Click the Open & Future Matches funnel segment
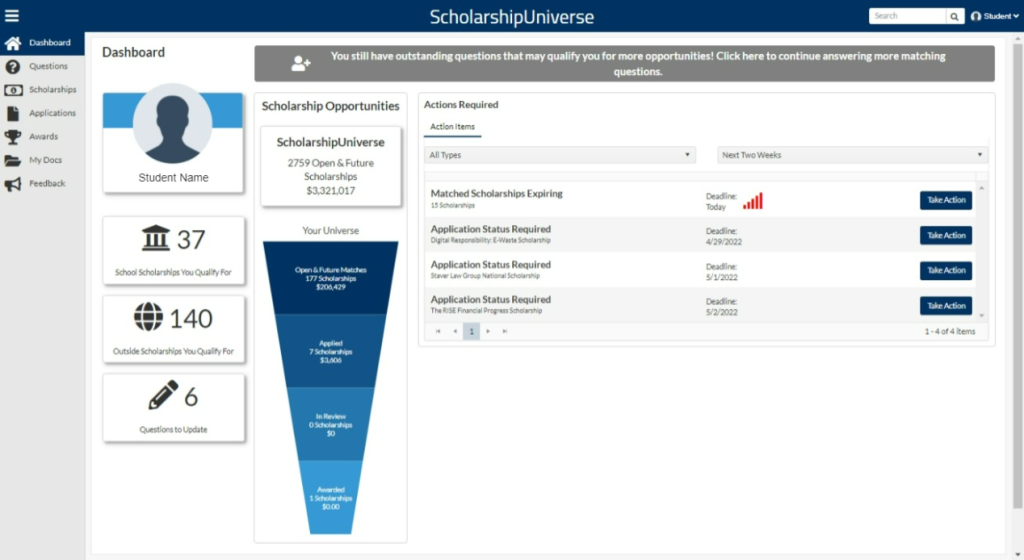 click(330, 278)
